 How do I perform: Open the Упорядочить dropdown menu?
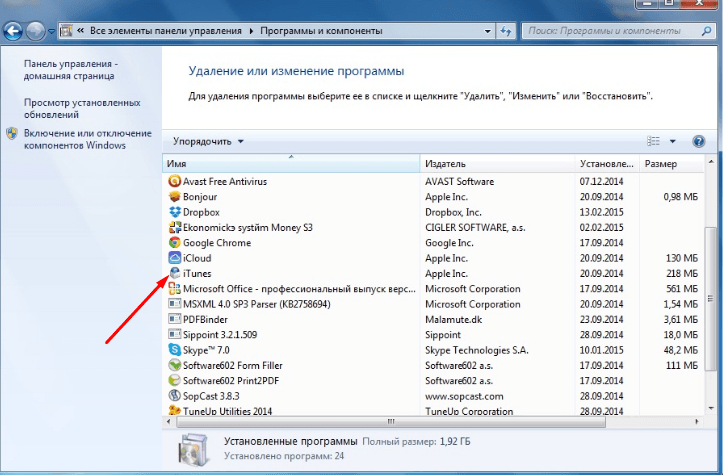coord(208,142)
